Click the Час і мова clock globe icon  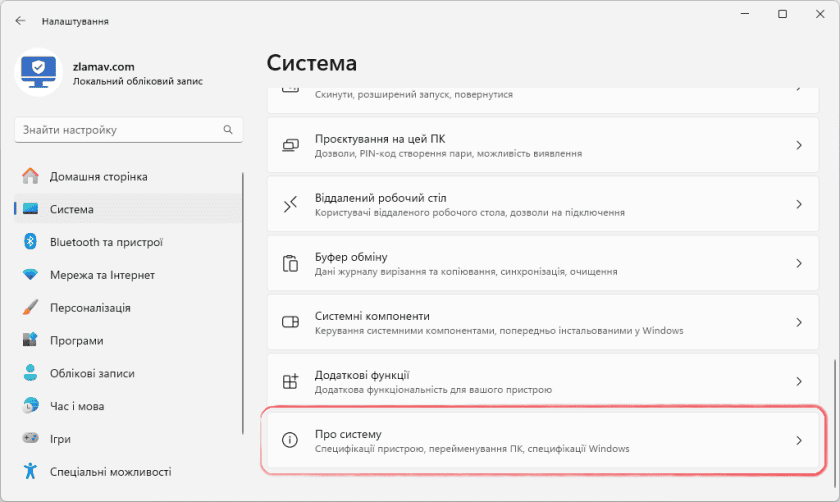(31, 406)
